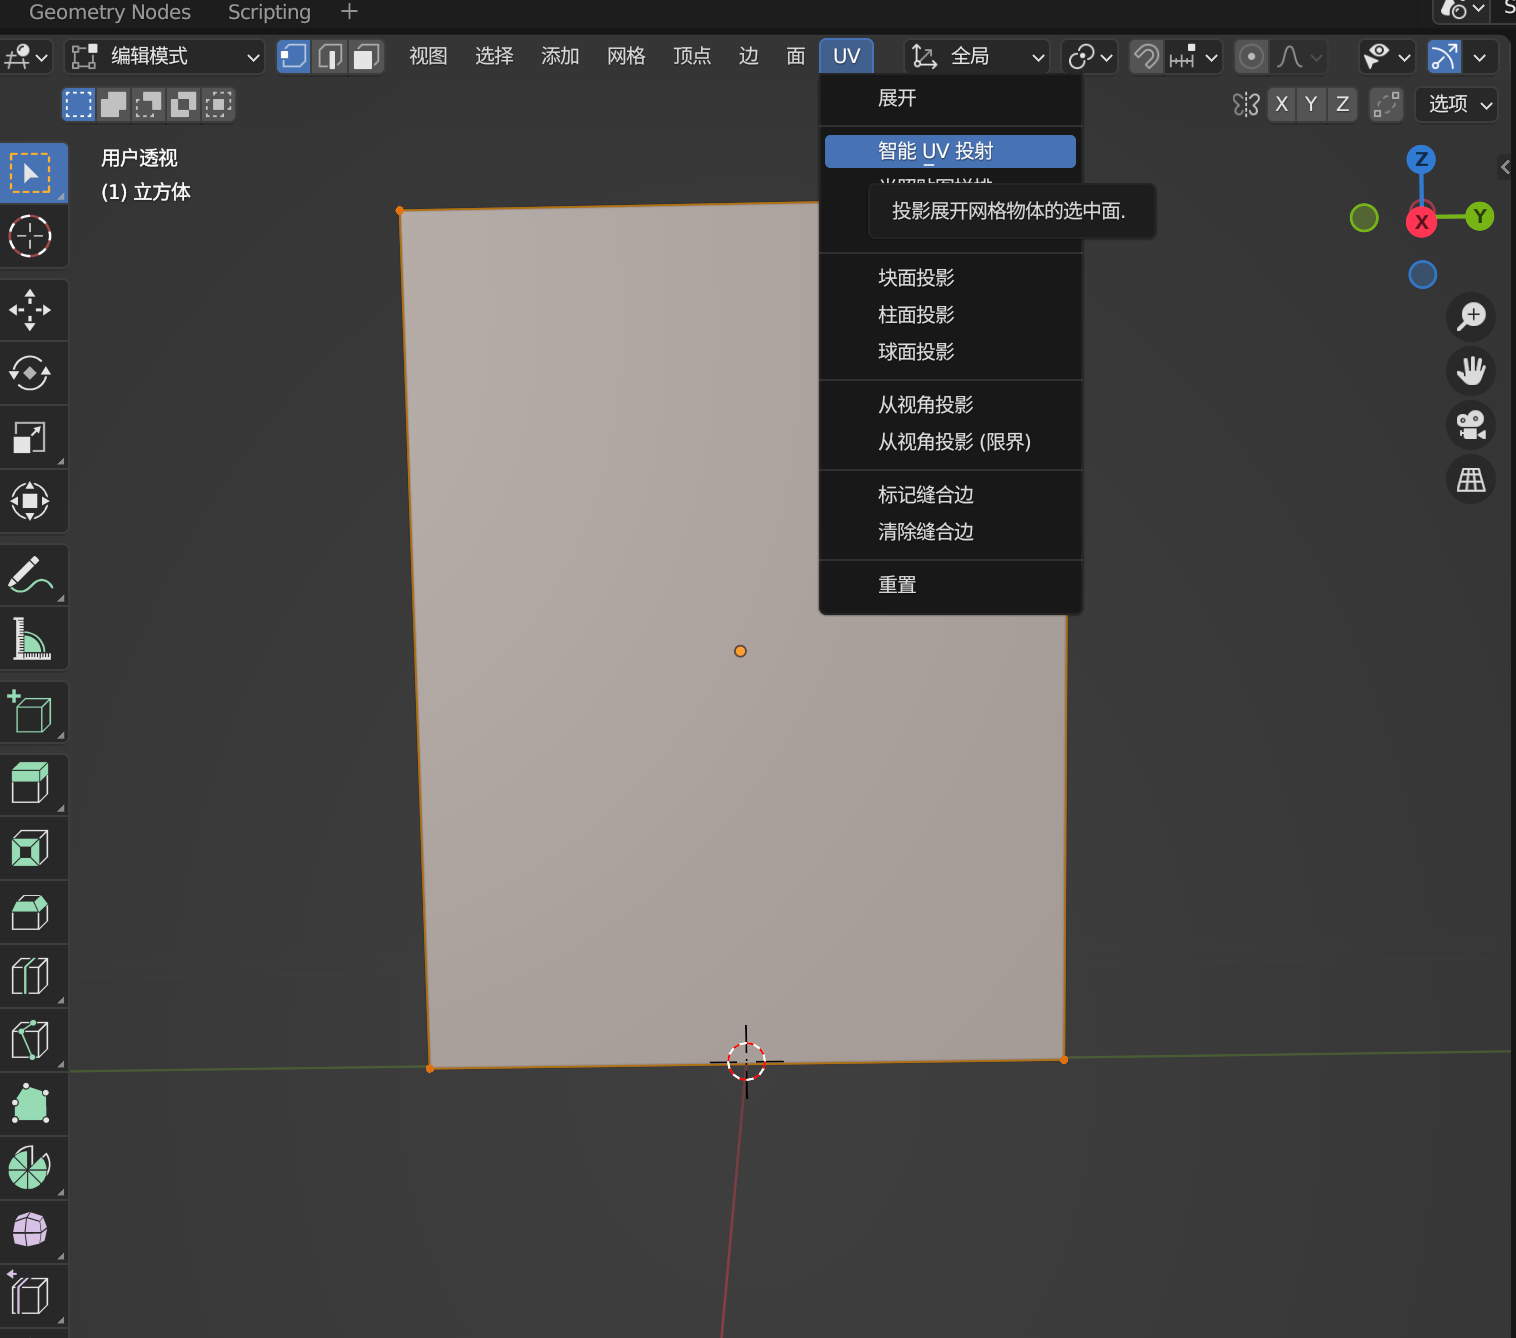
Task: Click the Z axis on navigation gizmo
Action: coord(1421,159)
